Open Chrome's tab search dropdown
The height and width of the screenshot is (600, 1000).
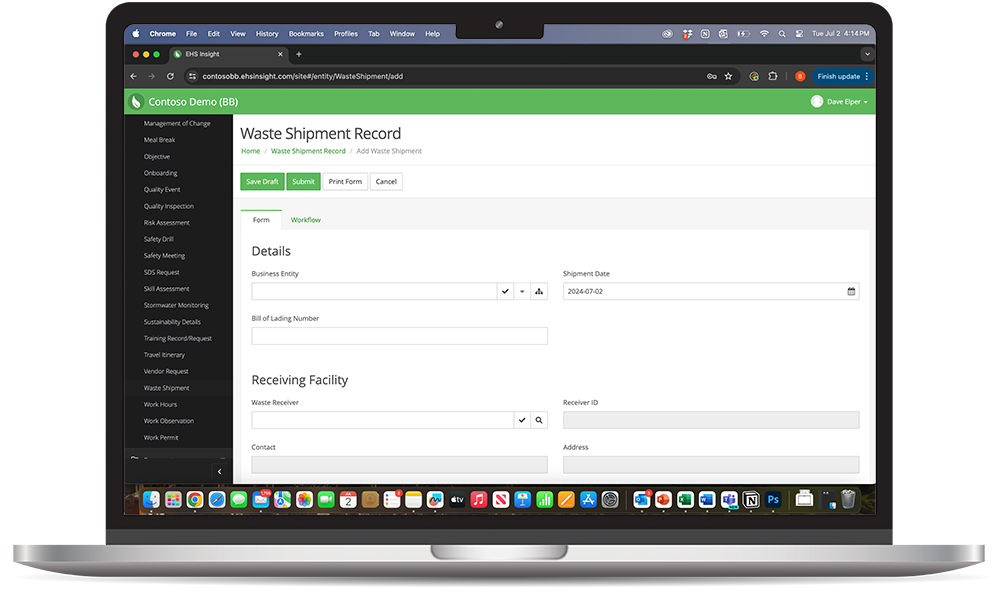(867, 54)
